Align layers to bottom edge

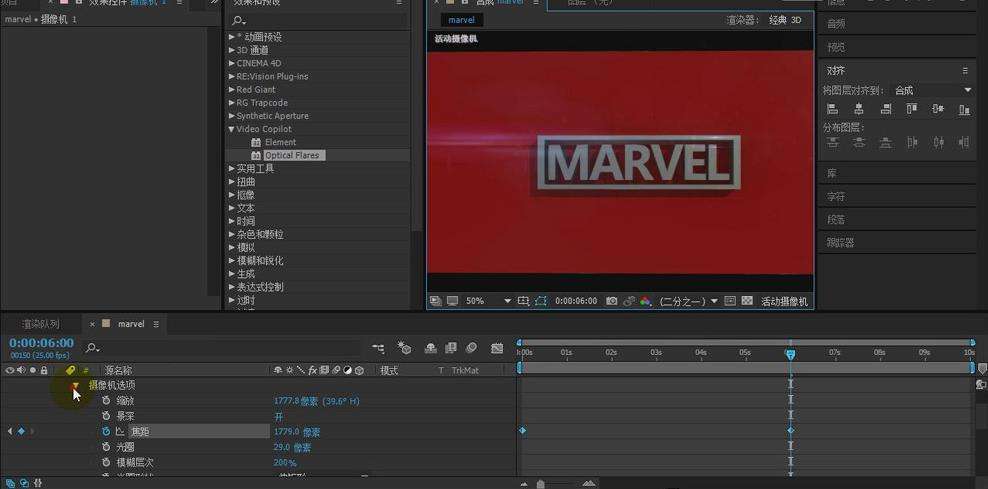coord(964,109)
